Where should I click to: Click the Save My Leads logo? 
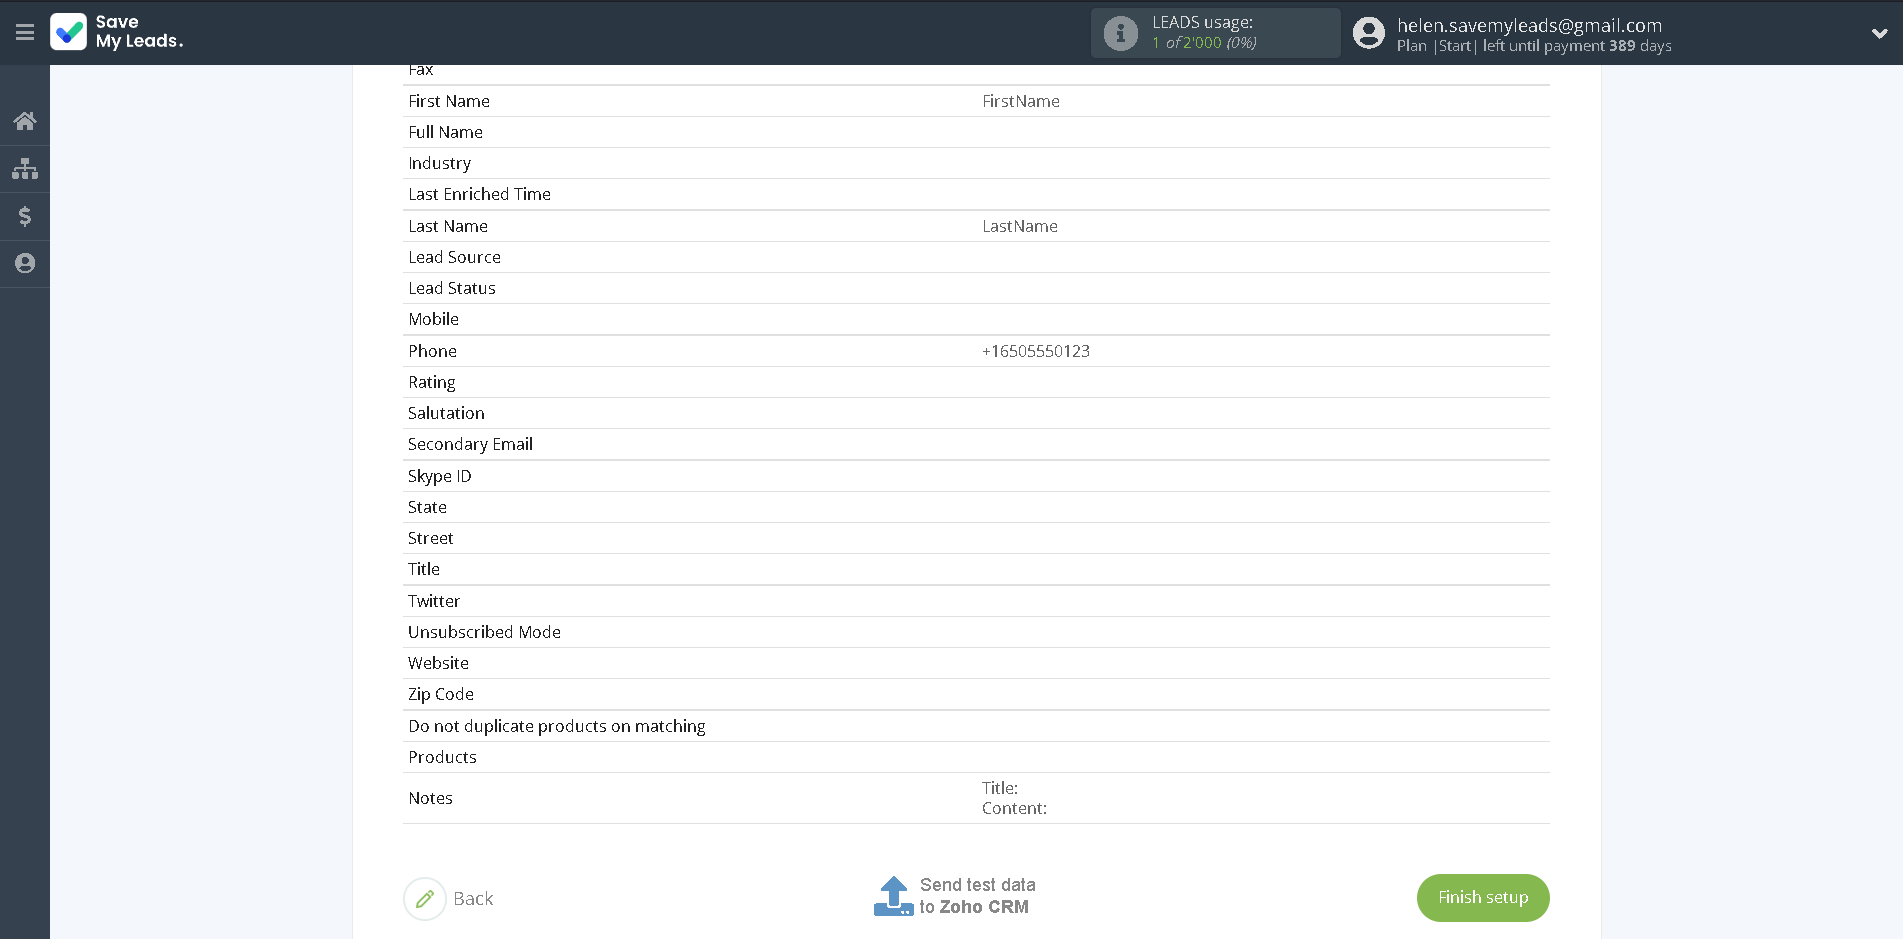[117, 32]
